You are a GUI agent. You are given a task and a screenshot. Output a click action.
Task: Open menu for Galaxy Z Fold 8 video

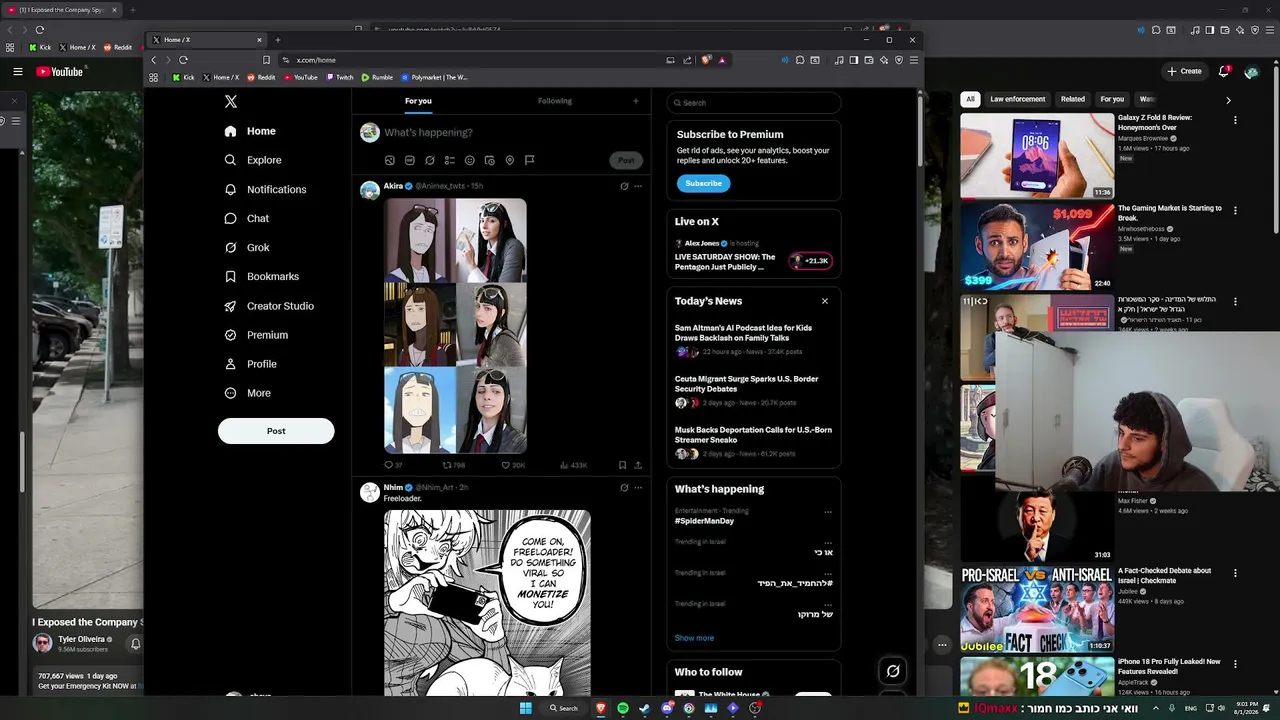coord(1235,120)
